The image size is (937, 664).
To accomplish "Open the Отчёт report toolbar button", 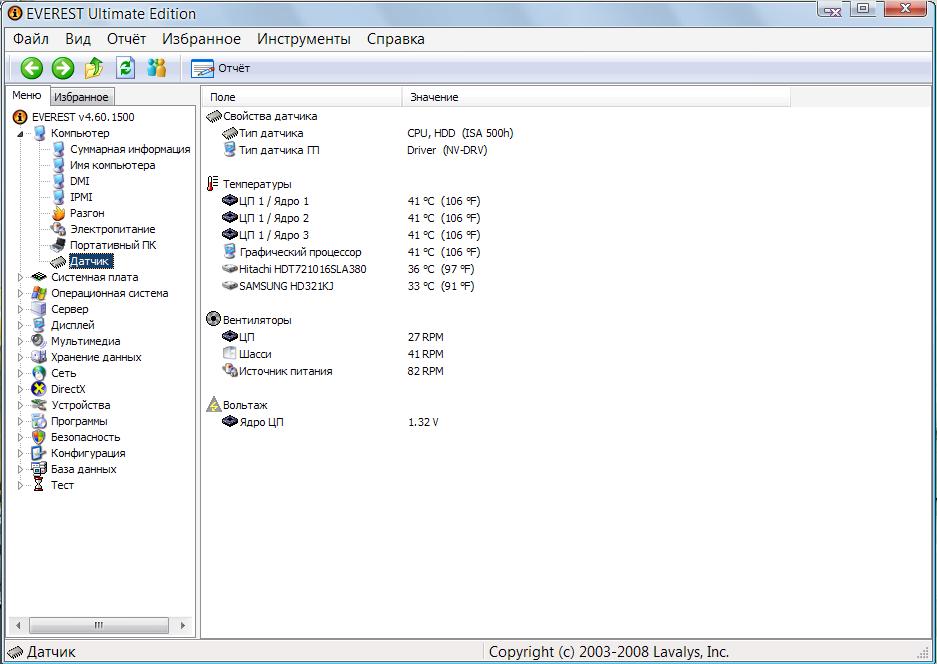I will (x=221, y=68).
